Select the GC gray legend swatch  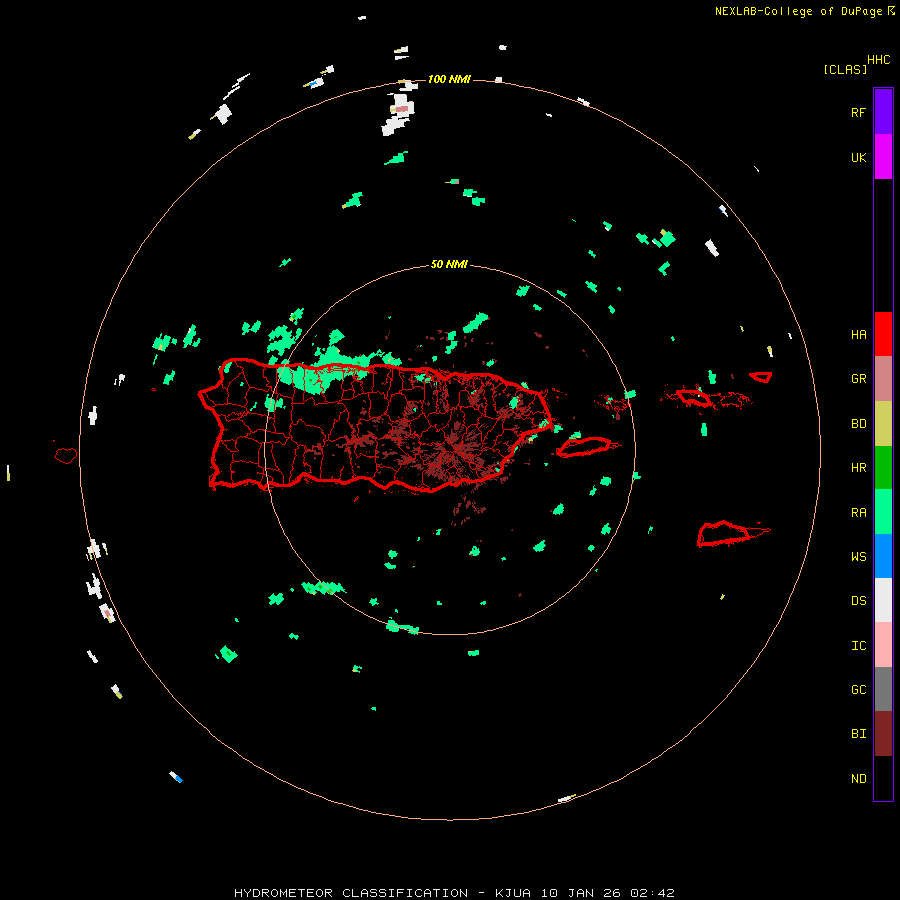pyautogui.click(x=883, y=689)
